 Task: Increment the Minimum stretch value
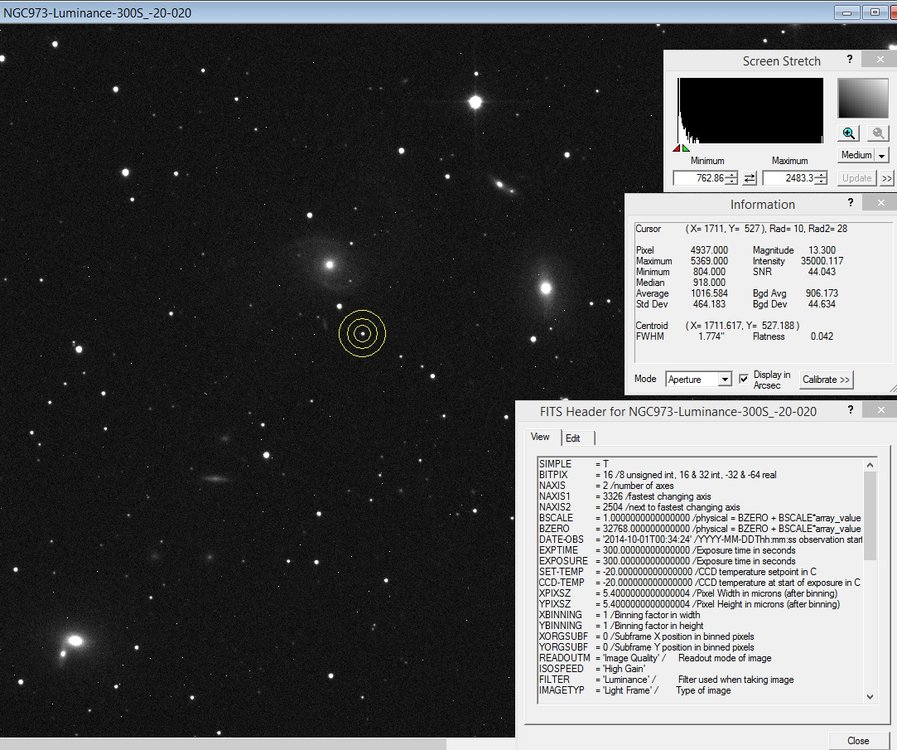click(731, 173)
